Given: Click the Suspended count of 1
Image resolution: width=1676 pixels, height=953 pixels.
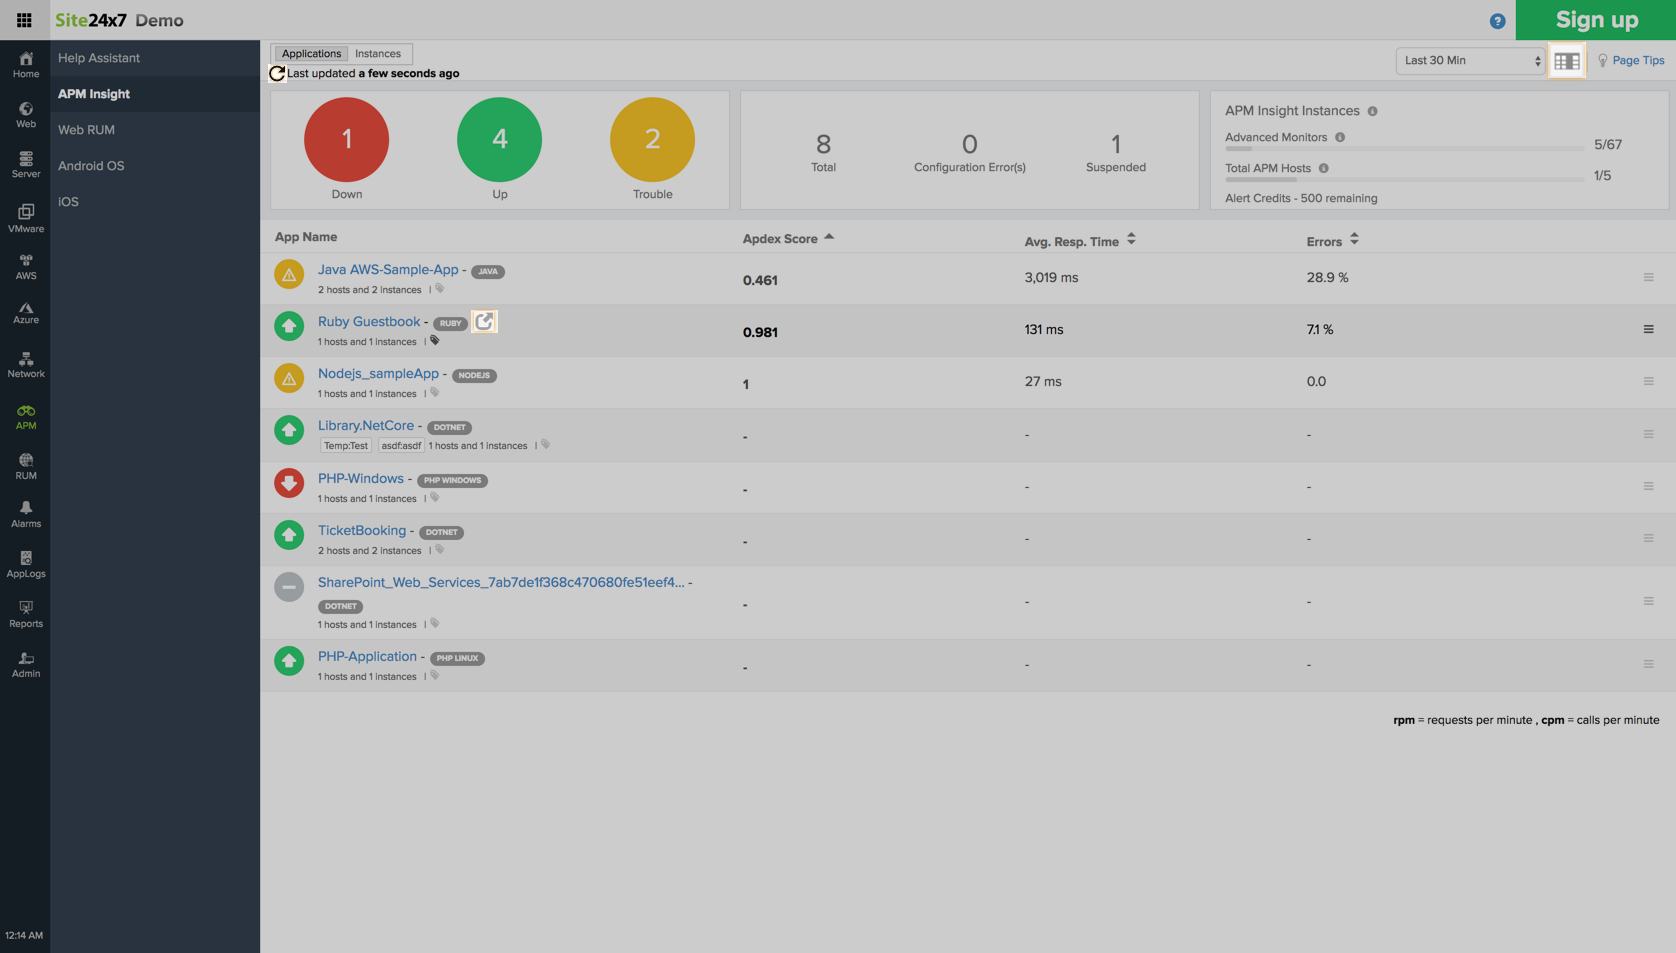Looking at the screenshot, I should pyautogui.click(x=1116, y=144).
